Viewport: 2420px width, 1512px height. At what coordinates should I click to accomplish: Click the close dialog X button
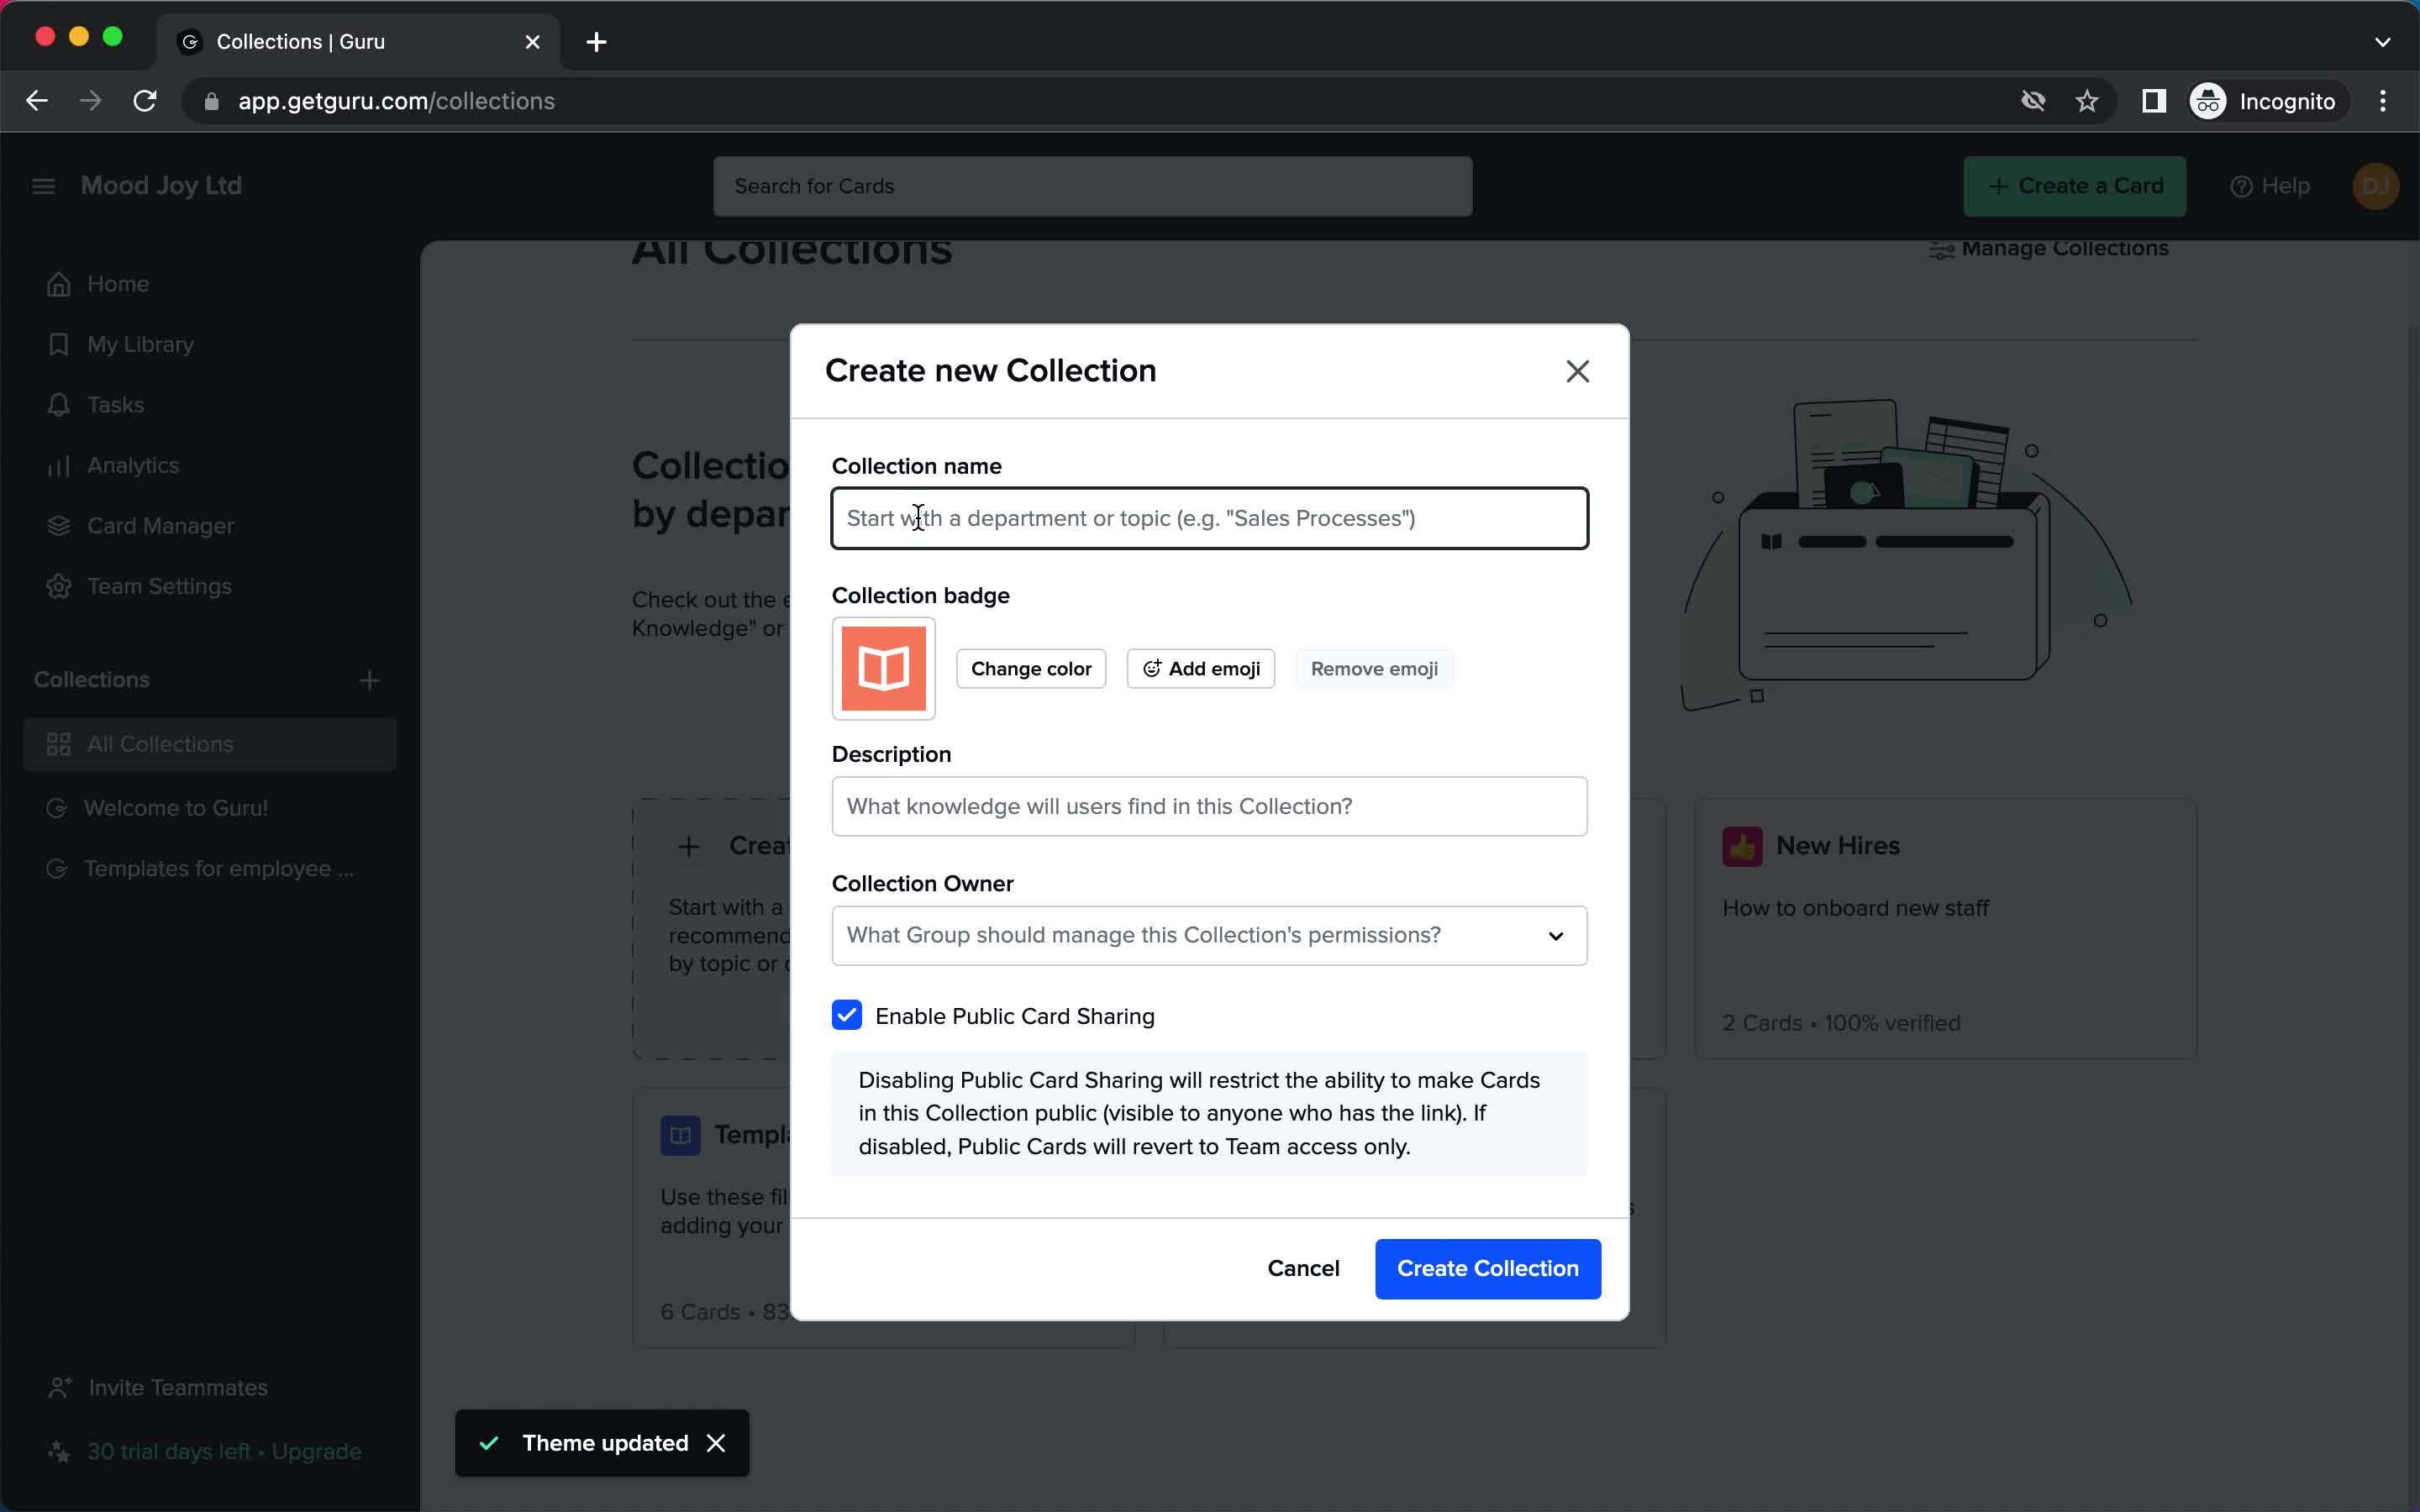pyautogui.click(x=1576, y=371)
